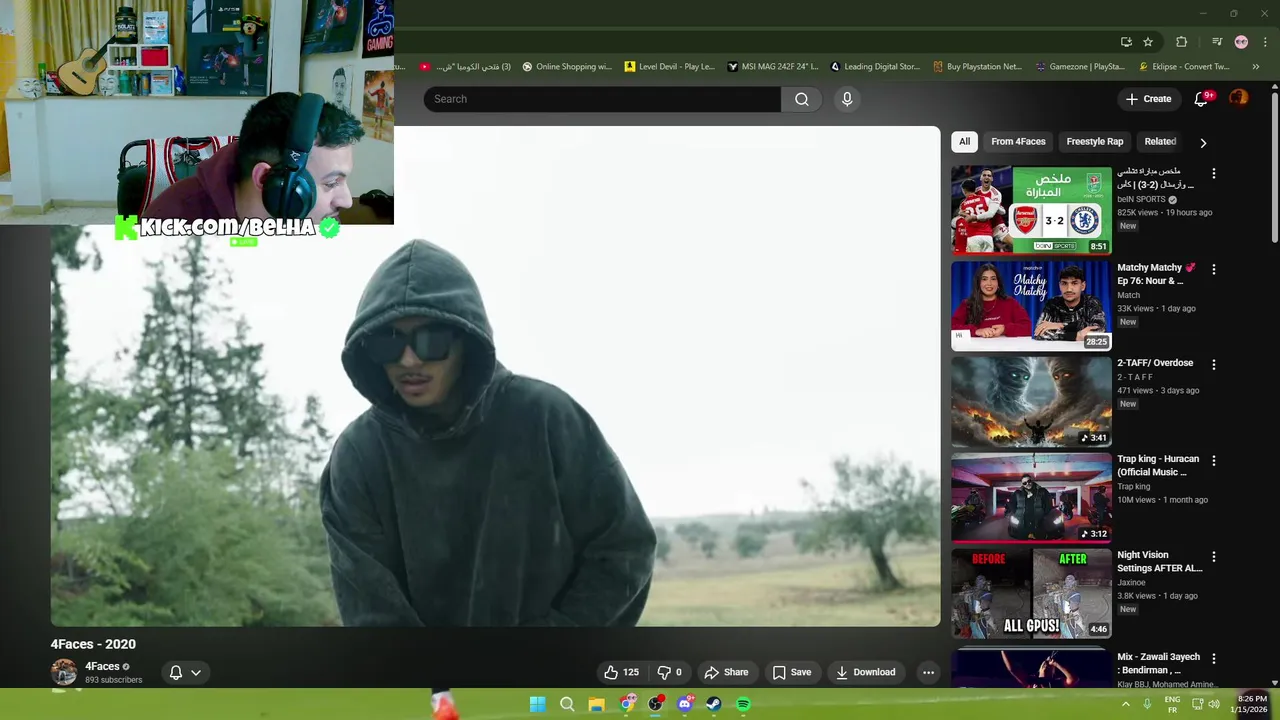Open options menu for Trap king Huracan video
Viewport: 1280px width, 720px height.
coord(1214,461)
